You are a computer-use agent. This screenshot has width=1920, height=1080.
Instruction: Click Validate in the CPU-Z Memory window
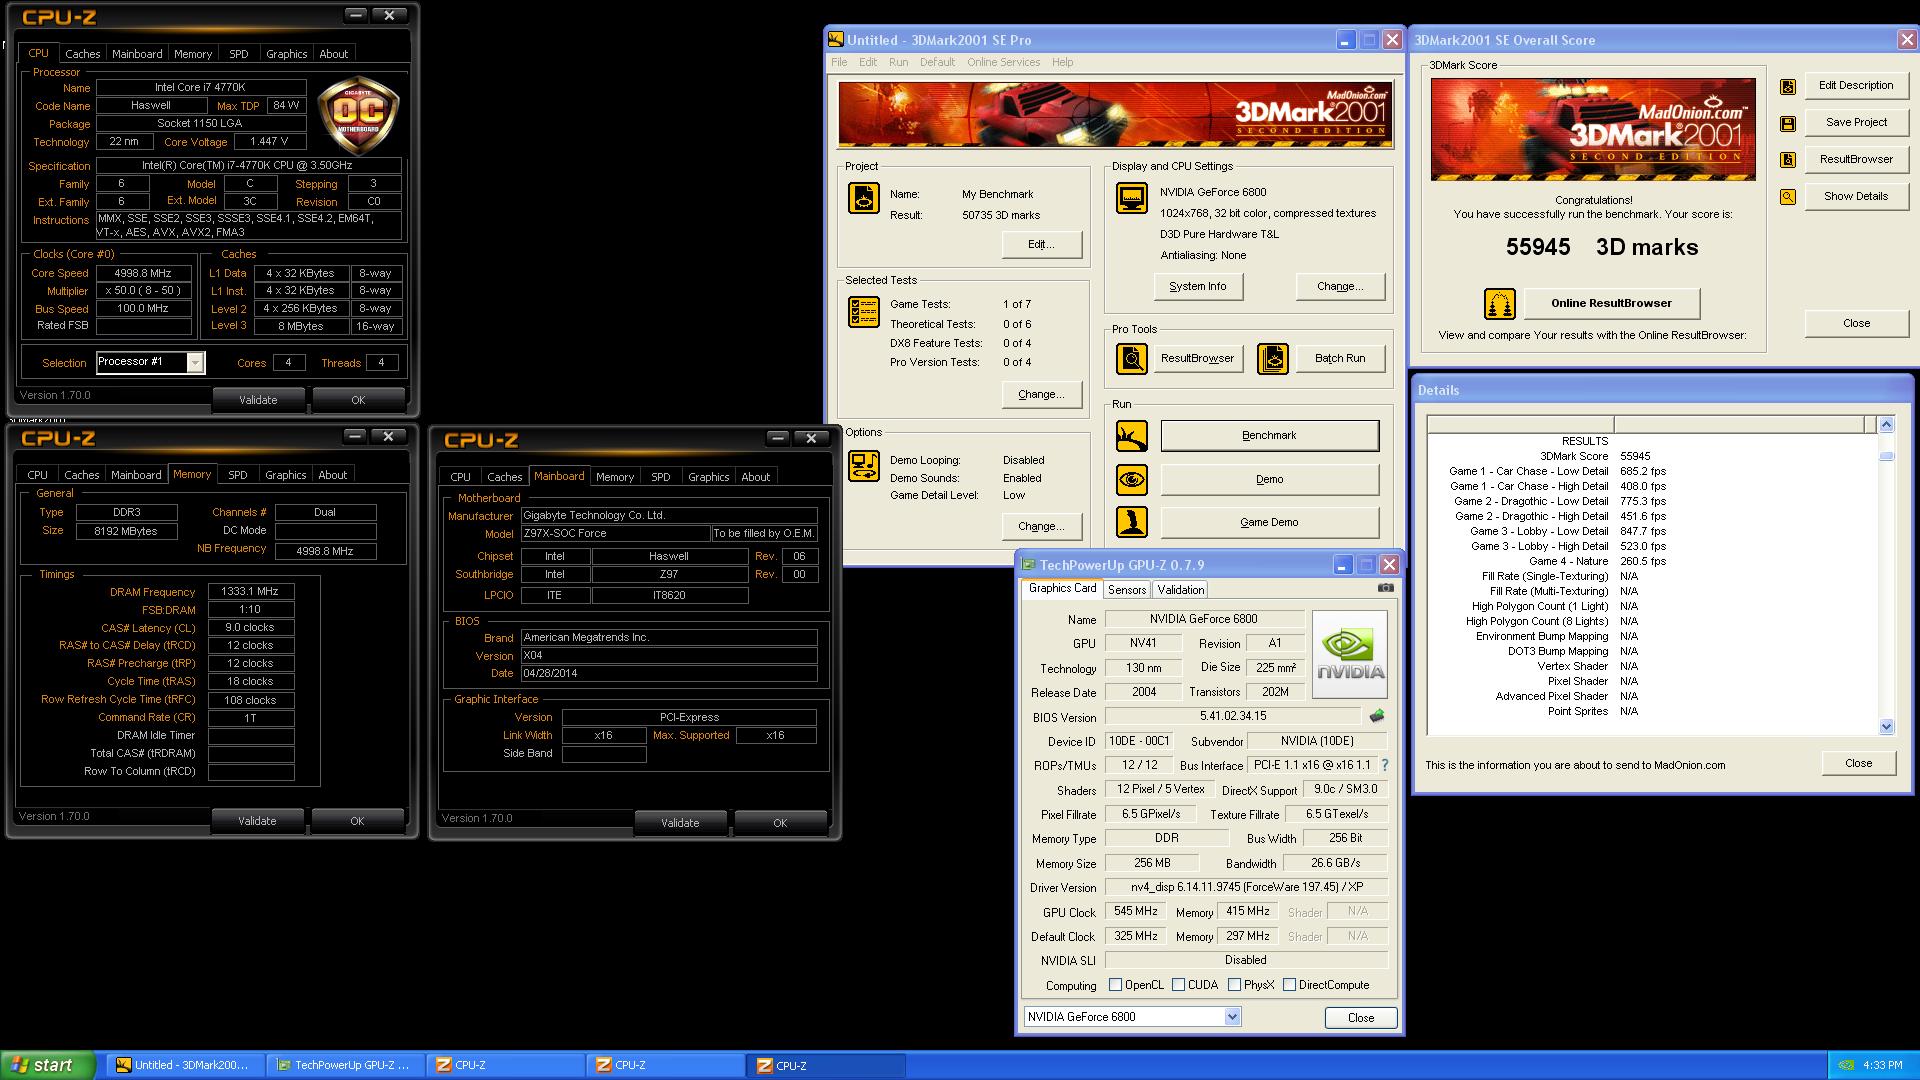tap(257, 821)
